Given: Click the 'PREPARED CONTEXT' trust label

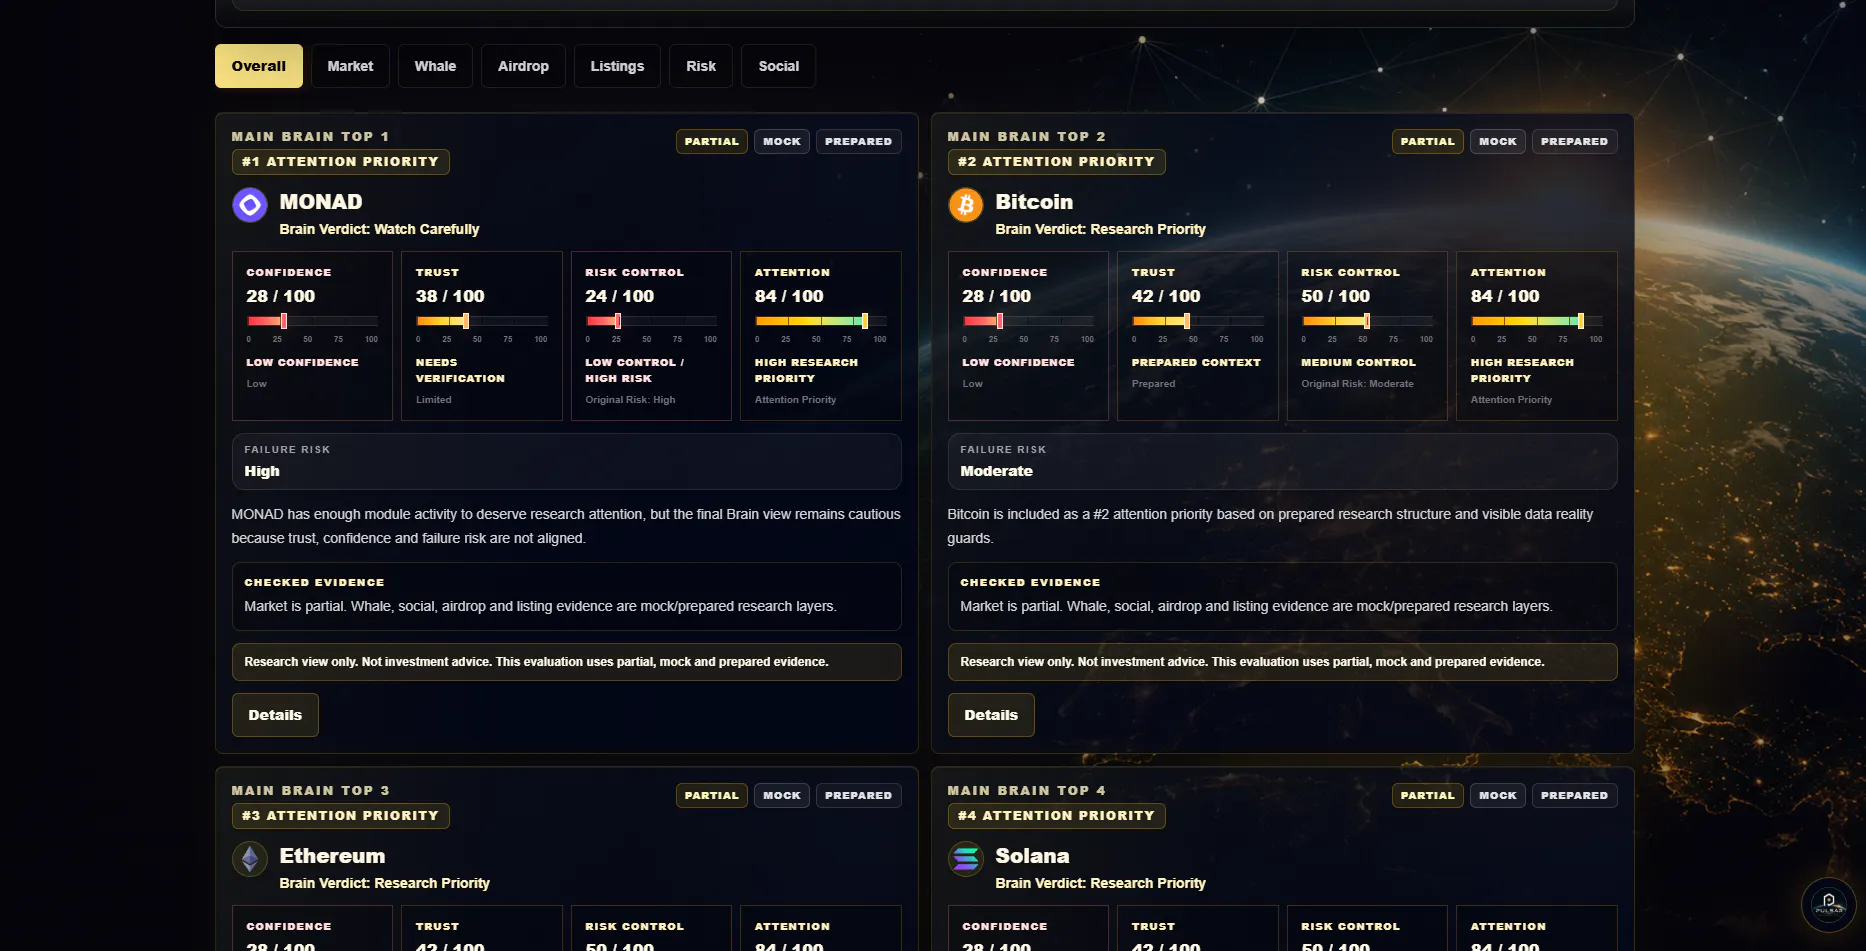Looking at the screenshot, I should (1196, 363).
